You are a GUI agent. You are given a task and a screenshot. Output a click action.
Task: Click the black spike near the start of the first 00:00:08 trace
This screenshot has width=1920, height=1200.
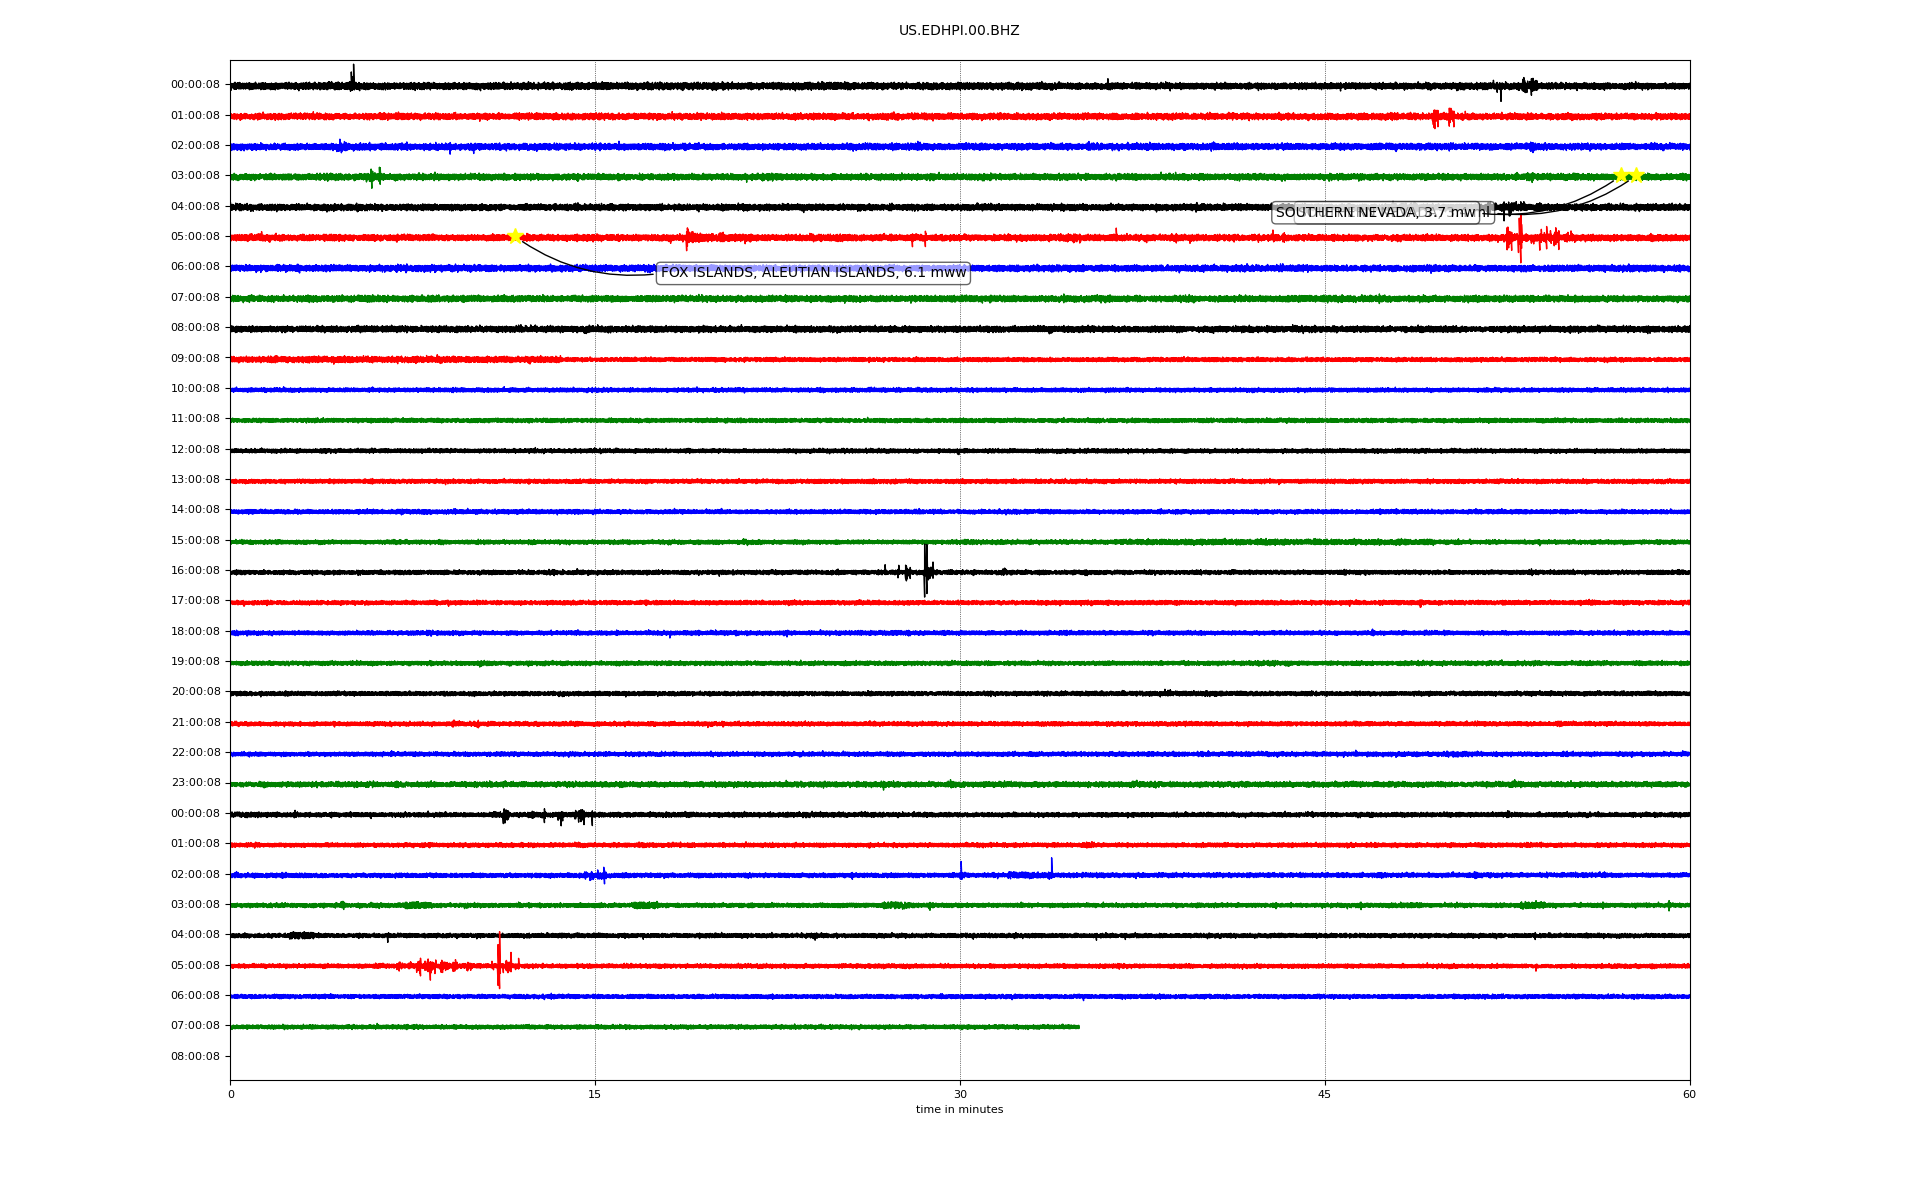pyautogui.click(x=353, y=76)
